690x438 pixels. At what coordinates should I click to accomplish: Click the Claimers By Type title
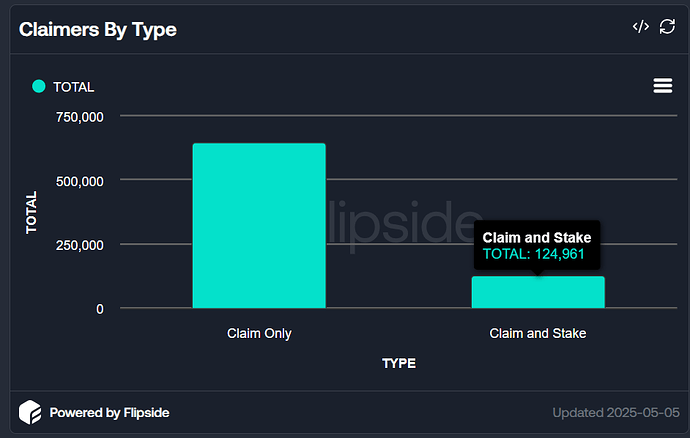(x=98, y=29)
